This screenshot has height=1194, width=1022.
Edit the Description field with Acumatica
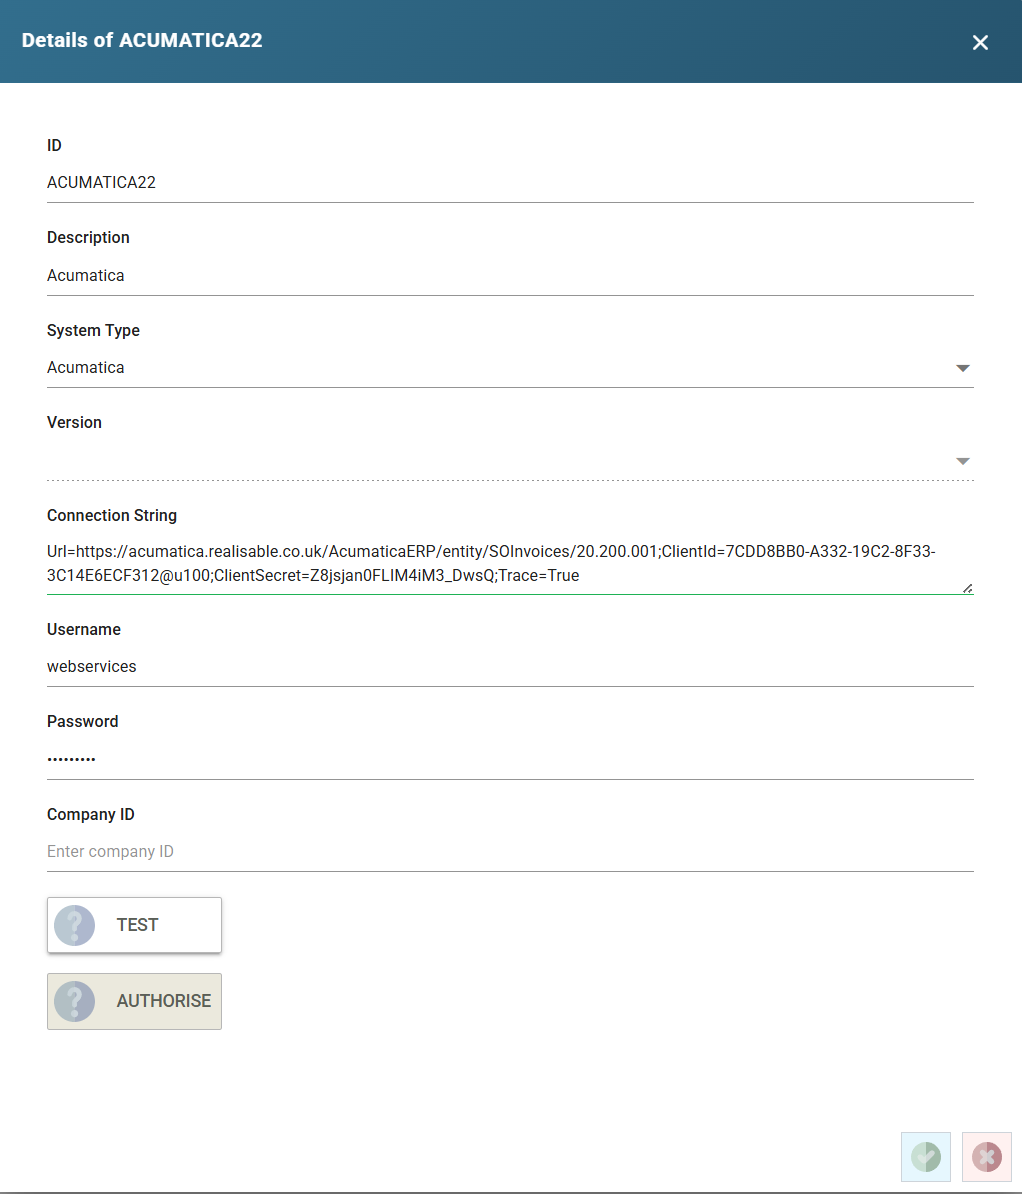coord(510,276)
